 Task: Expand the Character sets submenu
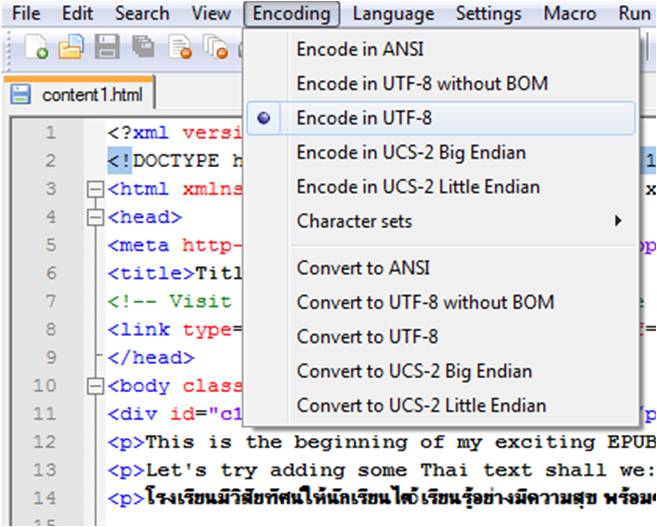[441, 221]
